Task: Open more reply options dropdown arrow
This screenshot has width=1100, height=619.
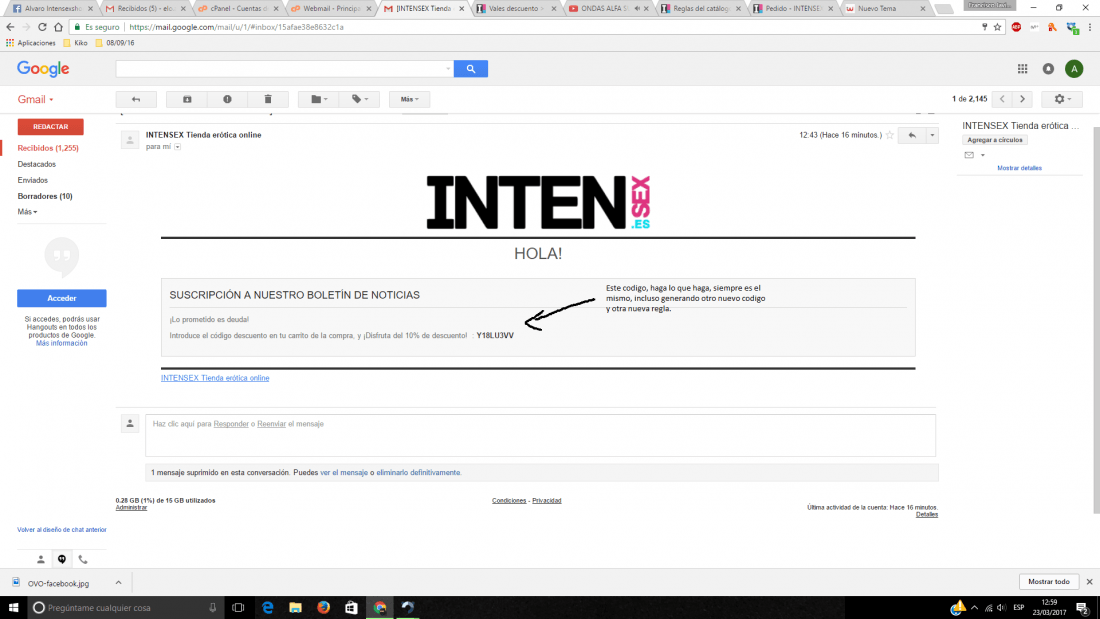Action: pyautogui.click(x=932, y=135)
